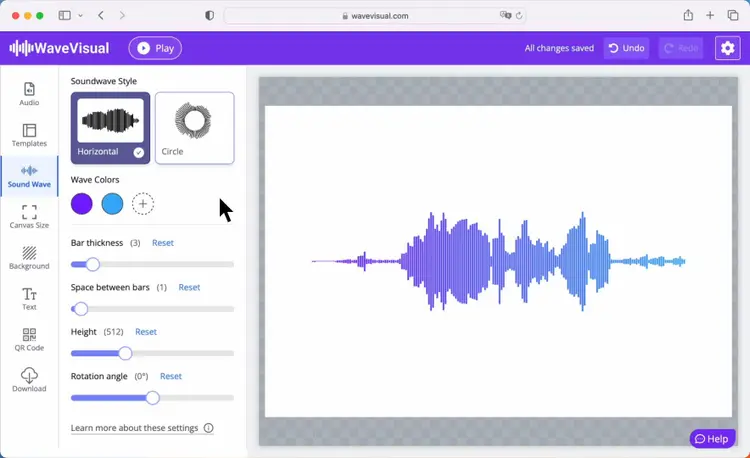
Task: Reset the Bar thickness value
Action: click(x=163, y=243)
